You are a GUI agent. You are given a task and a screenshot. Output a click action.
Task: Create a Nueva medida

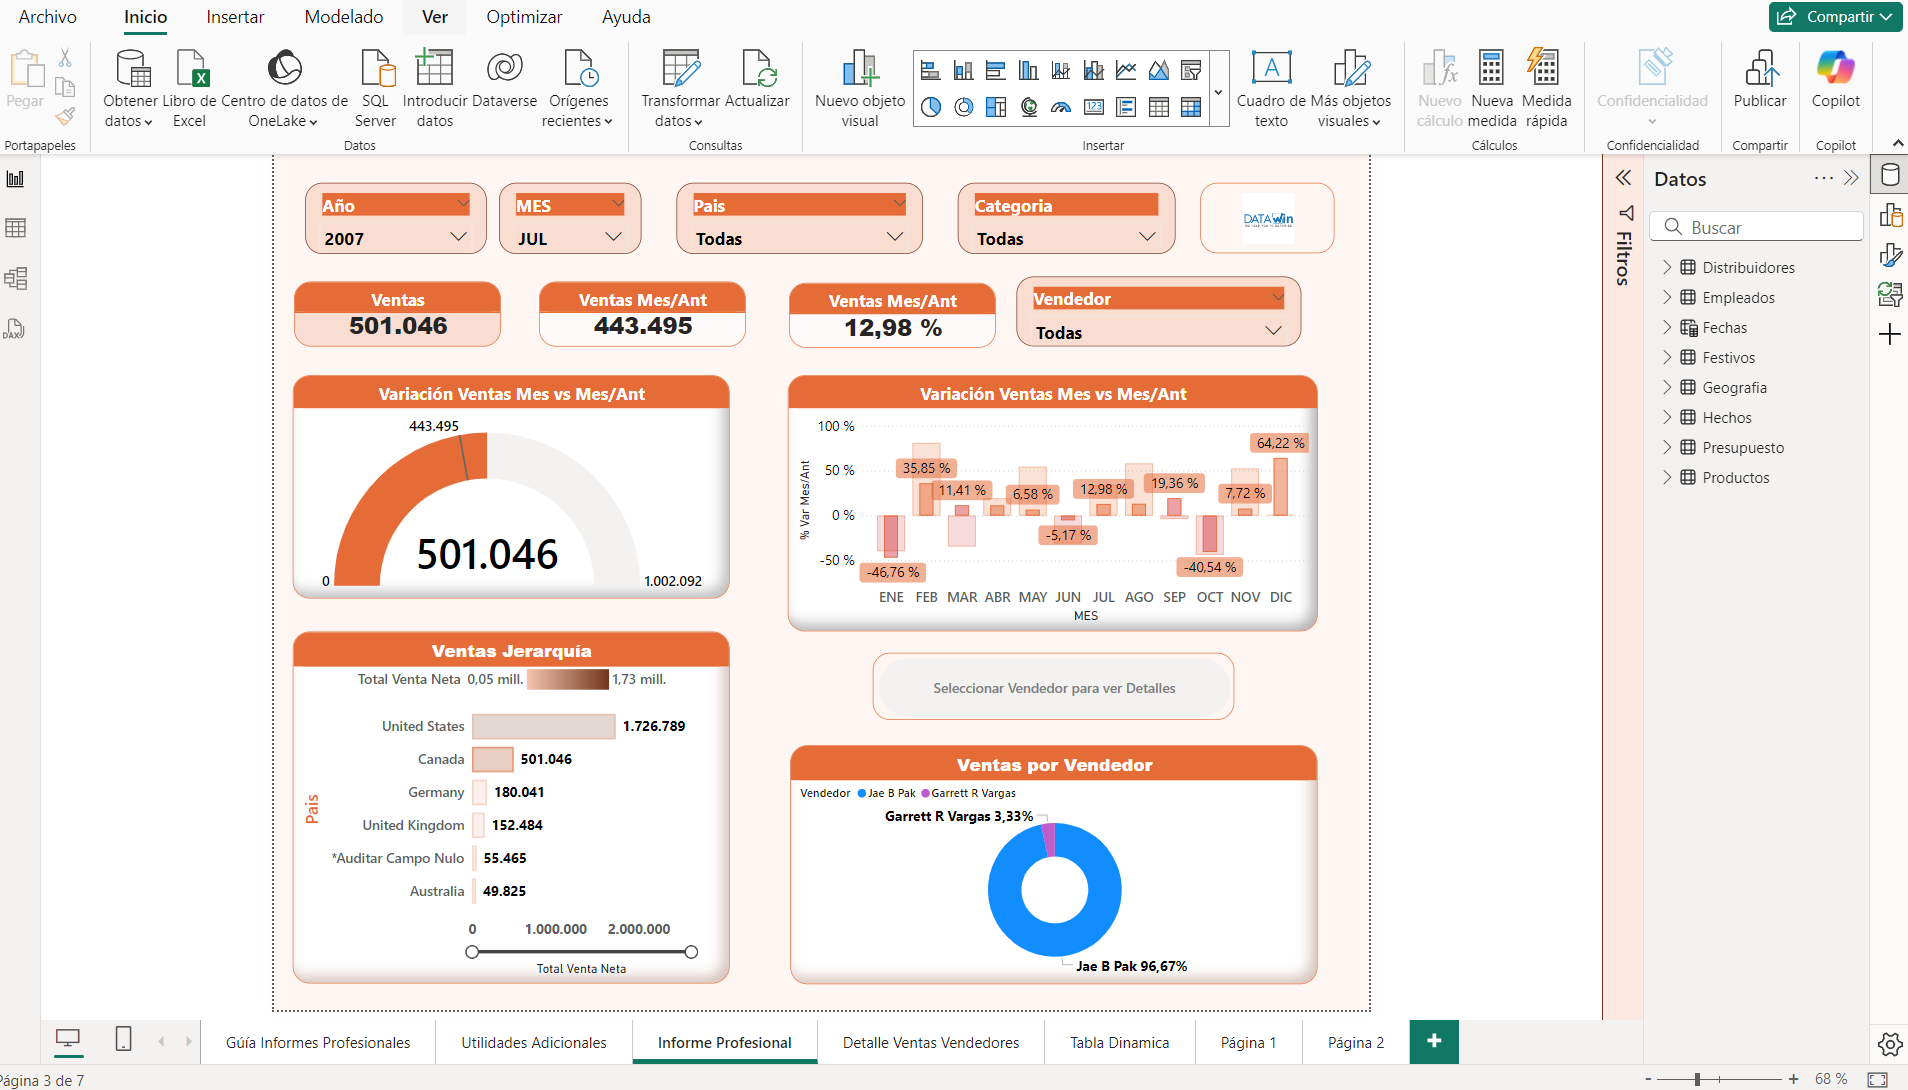click(1492, 88)
